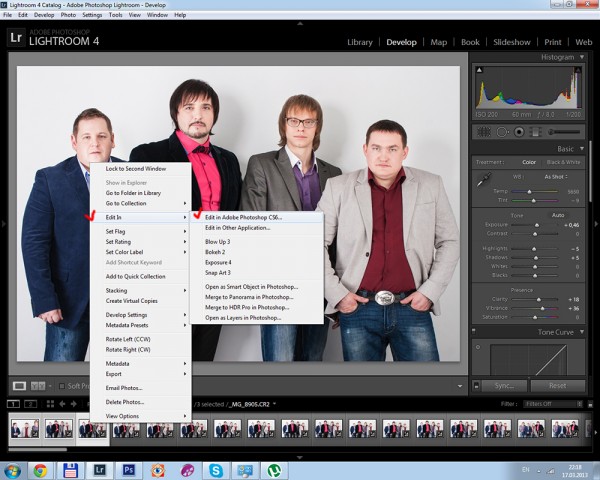The image size is (600, 480).
Task: Select the first filmstrip thumbnail
Action: pos(25,429)
